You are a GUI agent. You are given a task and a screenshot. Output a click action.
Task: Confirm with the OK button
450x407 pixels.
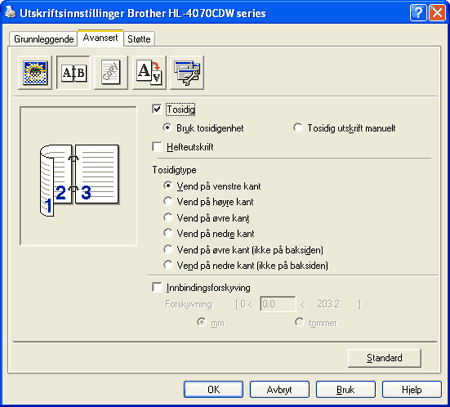click(213, 389)
